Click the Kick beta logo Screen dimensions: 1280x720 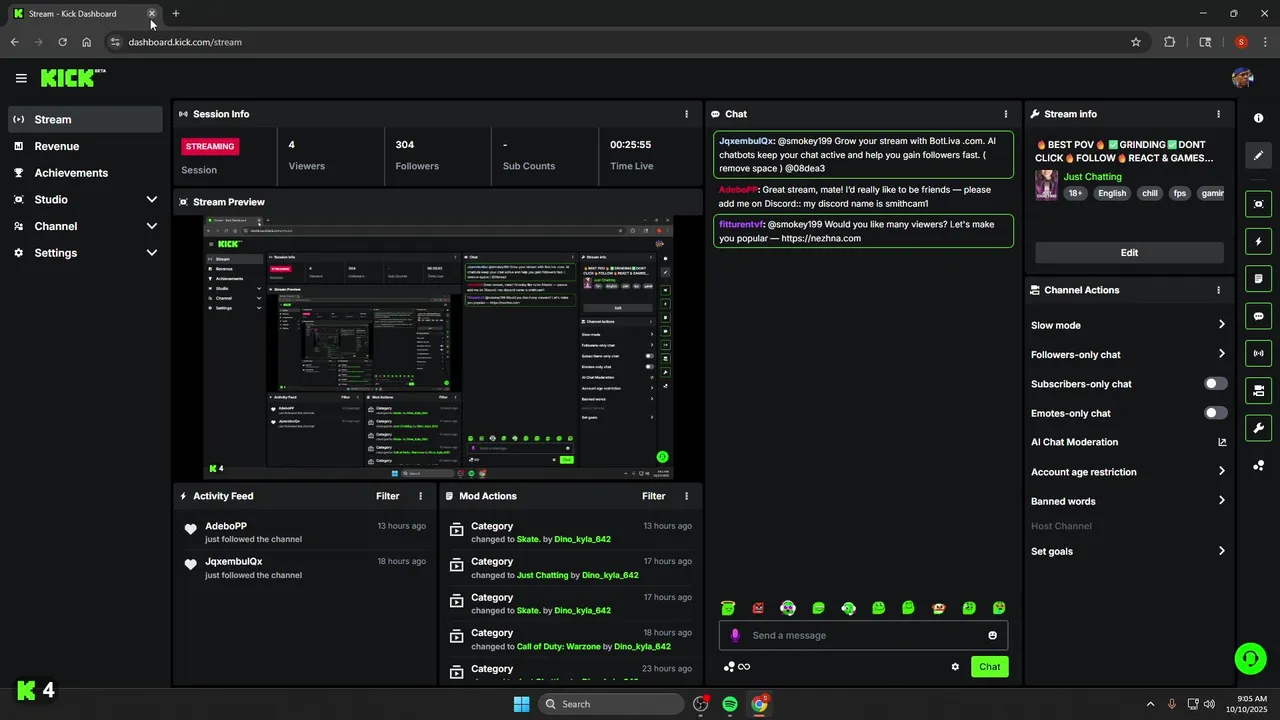[x=73, y=78]
